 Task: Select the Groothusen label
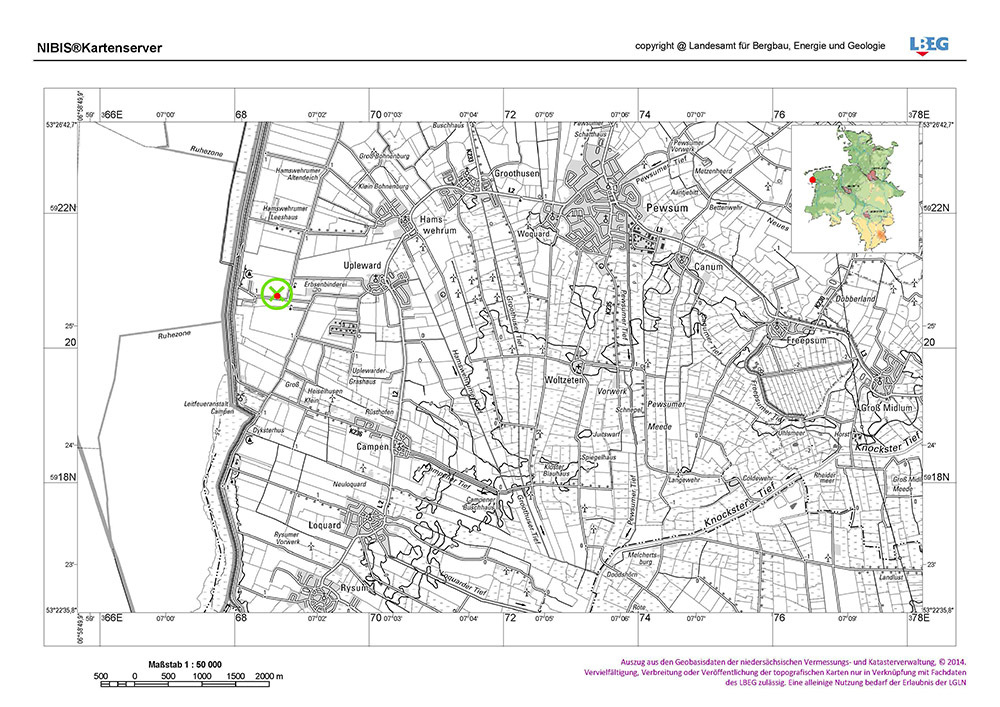click(517, 173)
